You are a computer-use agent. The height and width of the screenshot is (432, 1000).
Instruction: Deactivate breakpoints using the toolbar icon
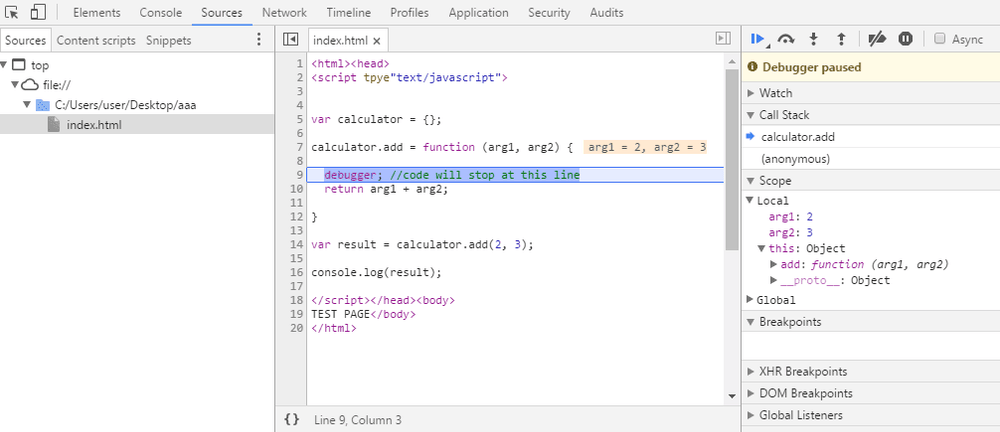point(877,40)
